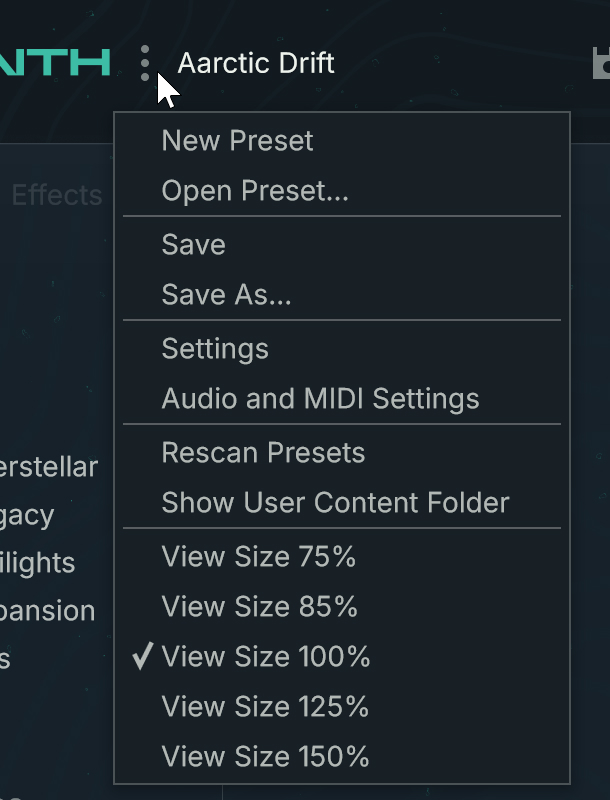Set View Size to 150%
The width and height of the screenshot is (610, 800).
coord(263,757)
